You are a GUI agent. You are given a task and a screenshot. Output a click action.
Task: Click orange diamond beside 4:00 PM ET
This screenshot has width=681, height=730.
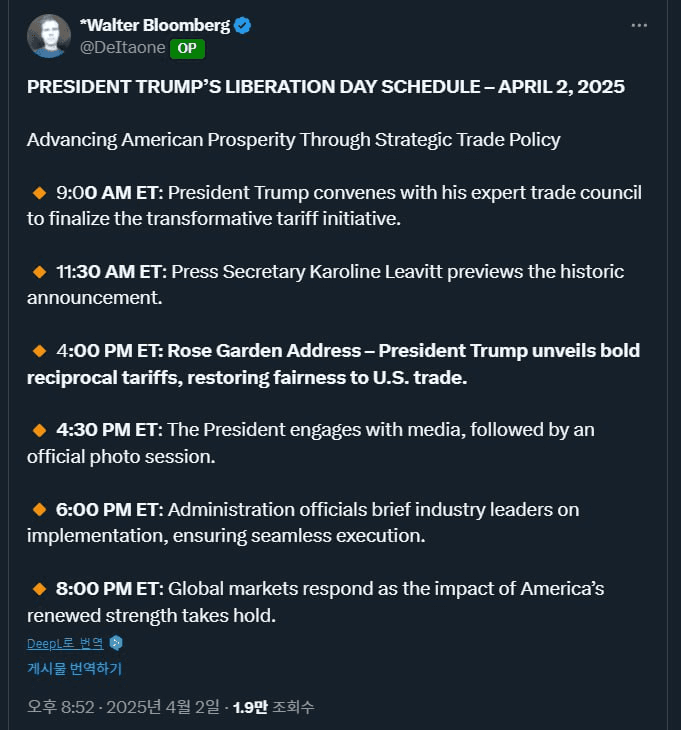click(40, 351)
